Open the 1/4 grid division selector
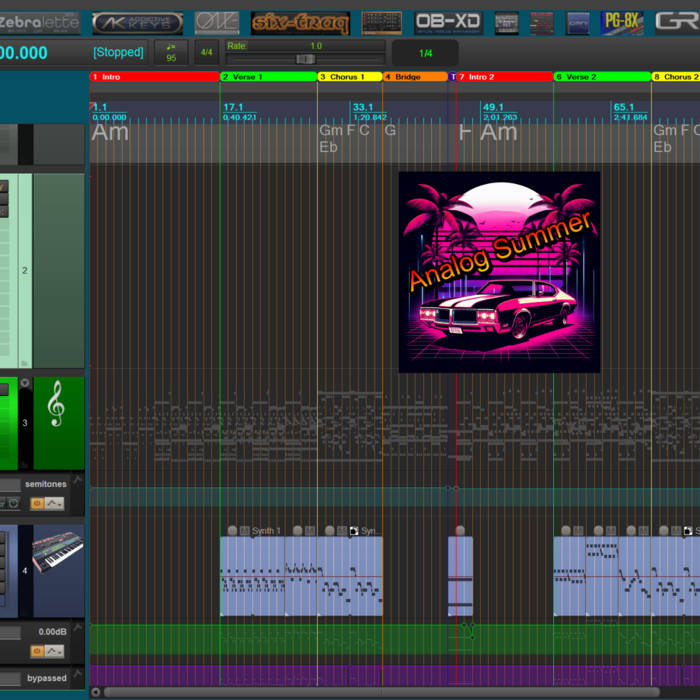700x700 pixels. click(426, 53)
